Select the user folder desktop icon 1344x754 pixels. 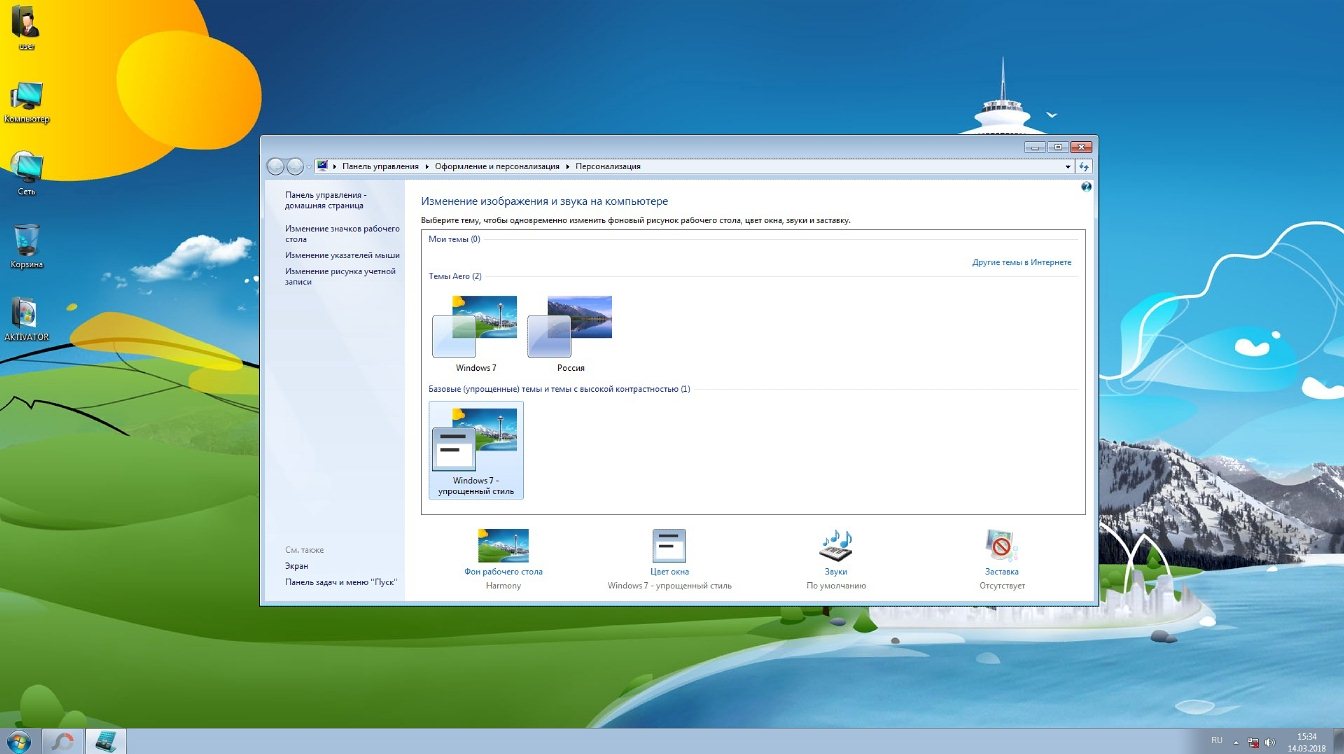pyautogui.click(x=26, y=26)
